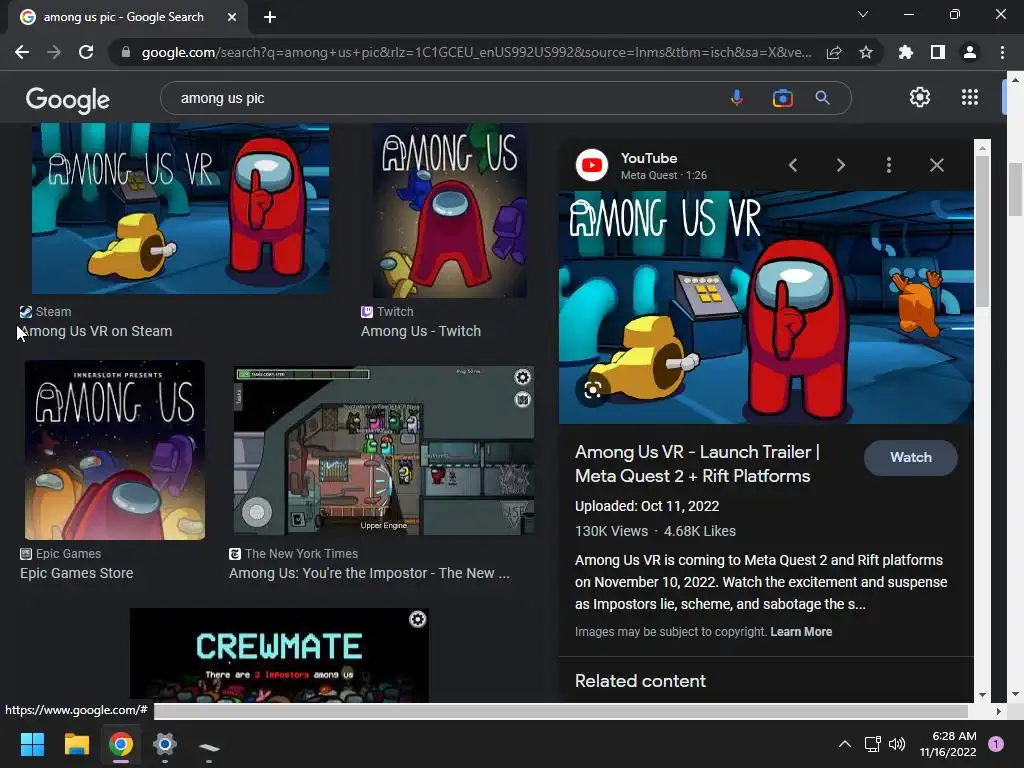Screen dimensions: 1024x768
Task: Toggle Chrome side panel
Action: pos(938,52)
